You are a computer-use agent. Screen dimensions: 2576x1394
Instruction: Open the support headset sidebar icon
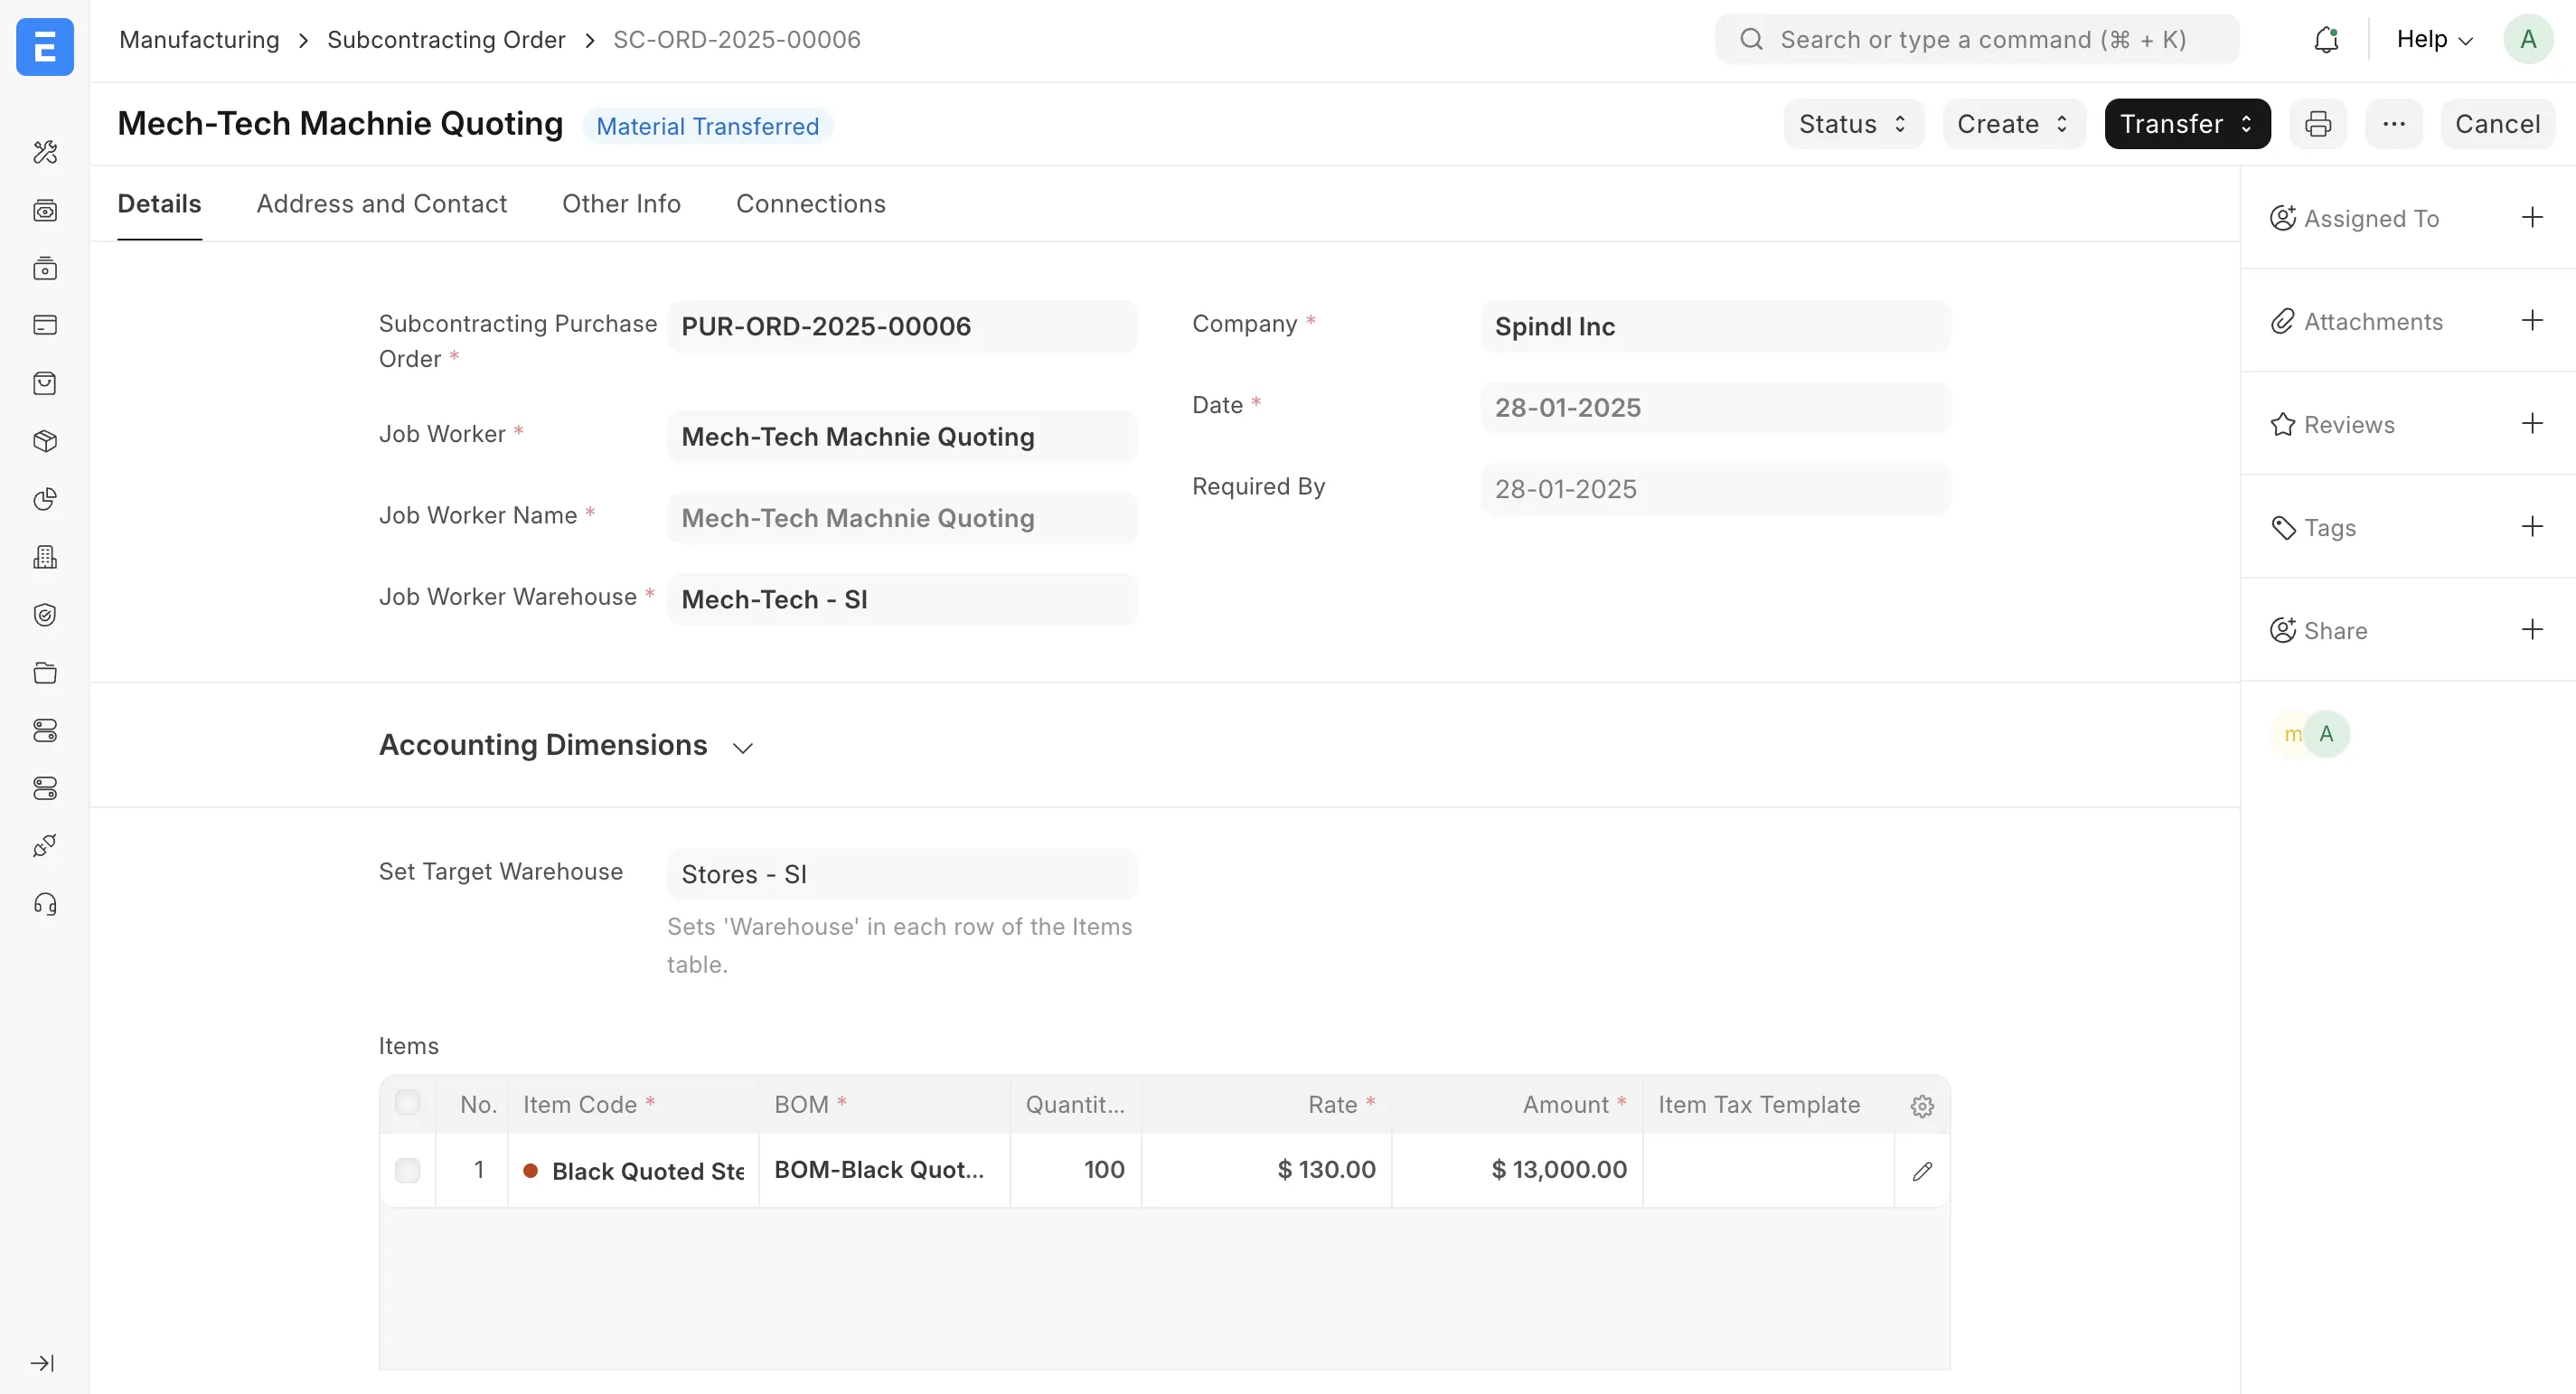pyautogui.click(x=45, y=905)
